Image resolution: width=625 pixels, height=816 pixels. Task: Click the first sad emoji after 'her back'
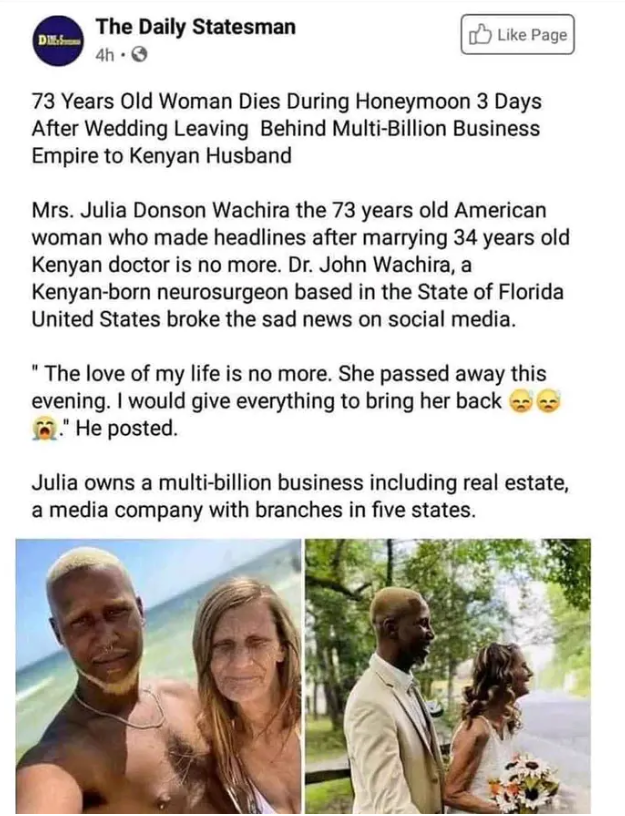click(517, 402)
